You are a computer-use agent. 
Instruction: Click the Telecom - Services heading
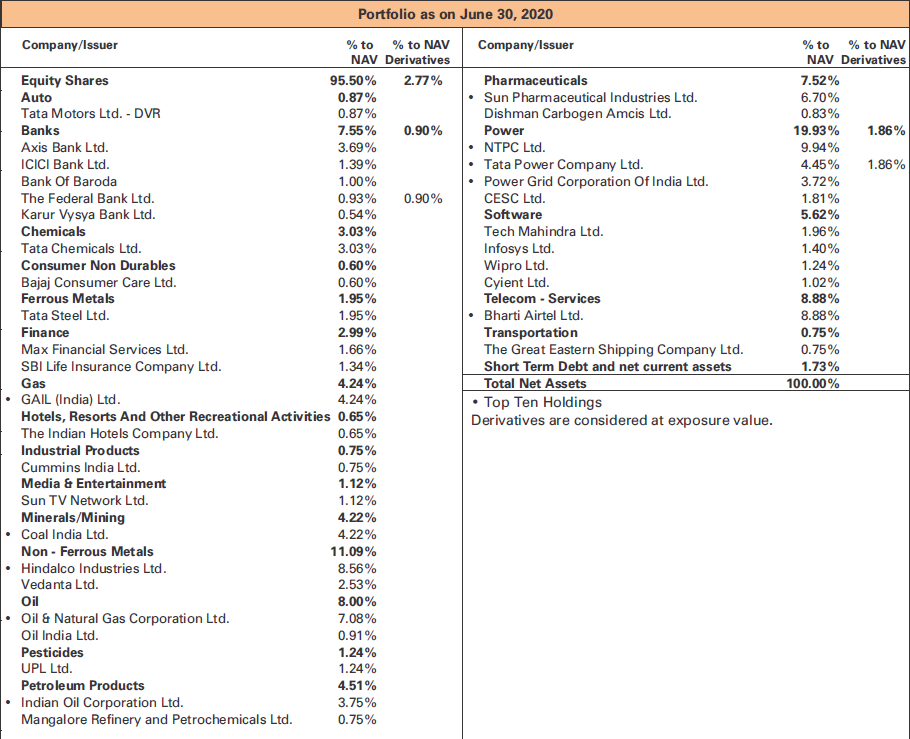tap(542, 298)
